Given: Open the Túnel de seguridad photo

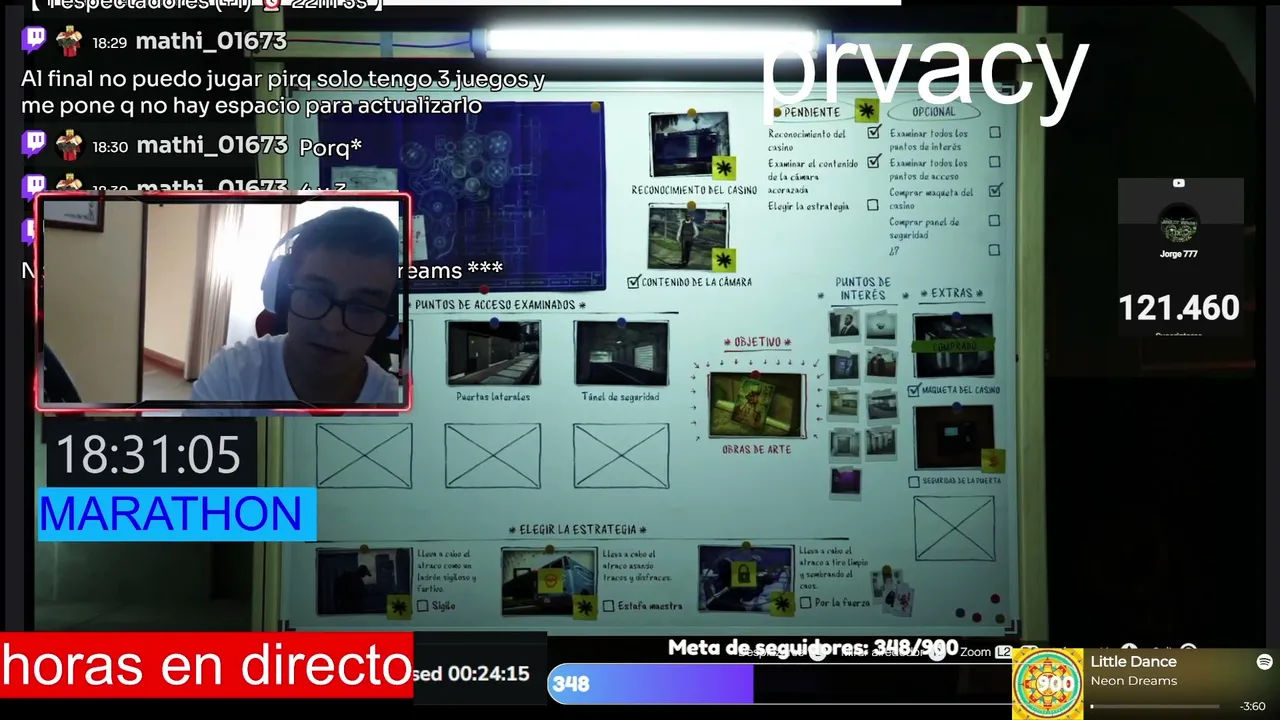Looking at the screenshot, I should coord(621,352).
